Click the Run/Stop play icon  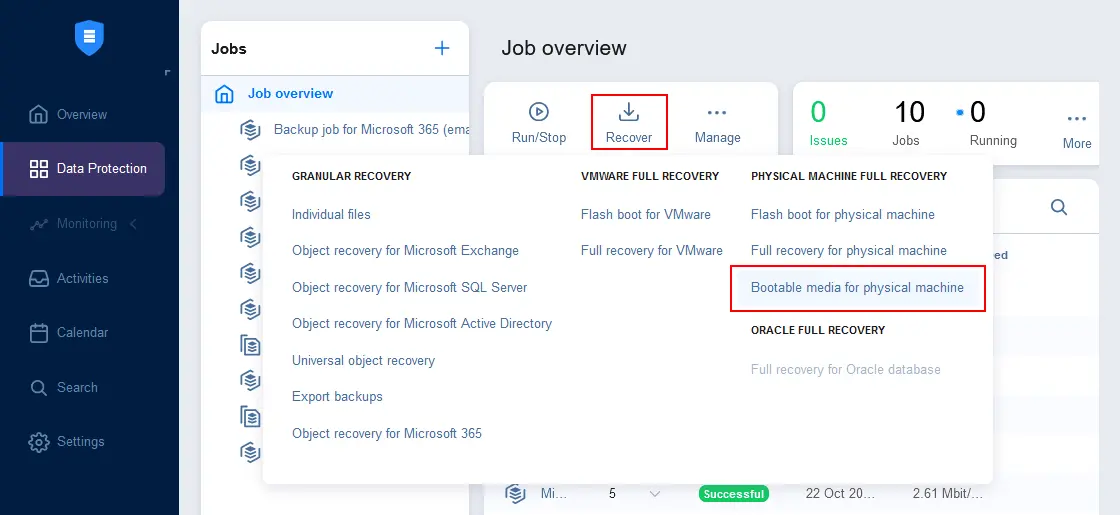[539, 111]
